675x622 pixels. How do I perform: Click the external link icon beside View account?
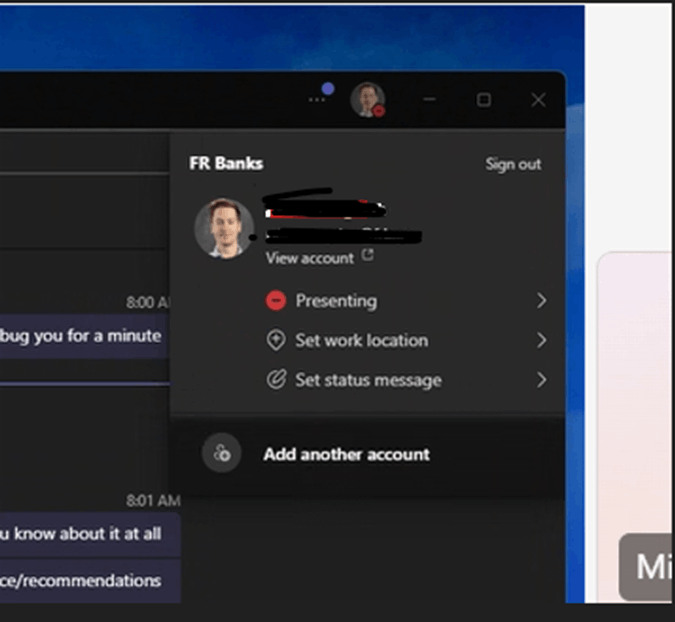367,255
